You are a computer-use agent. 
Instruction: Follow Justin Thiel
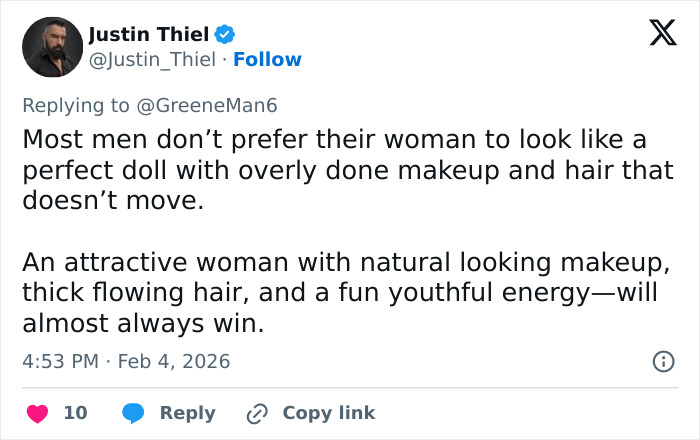[267, 60]
